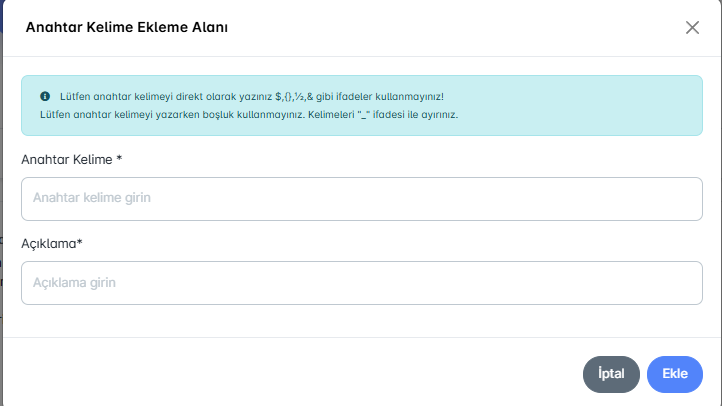Click the 'Açıklama' field label
The height and width of the screenshot is (406, 722).
48,243
